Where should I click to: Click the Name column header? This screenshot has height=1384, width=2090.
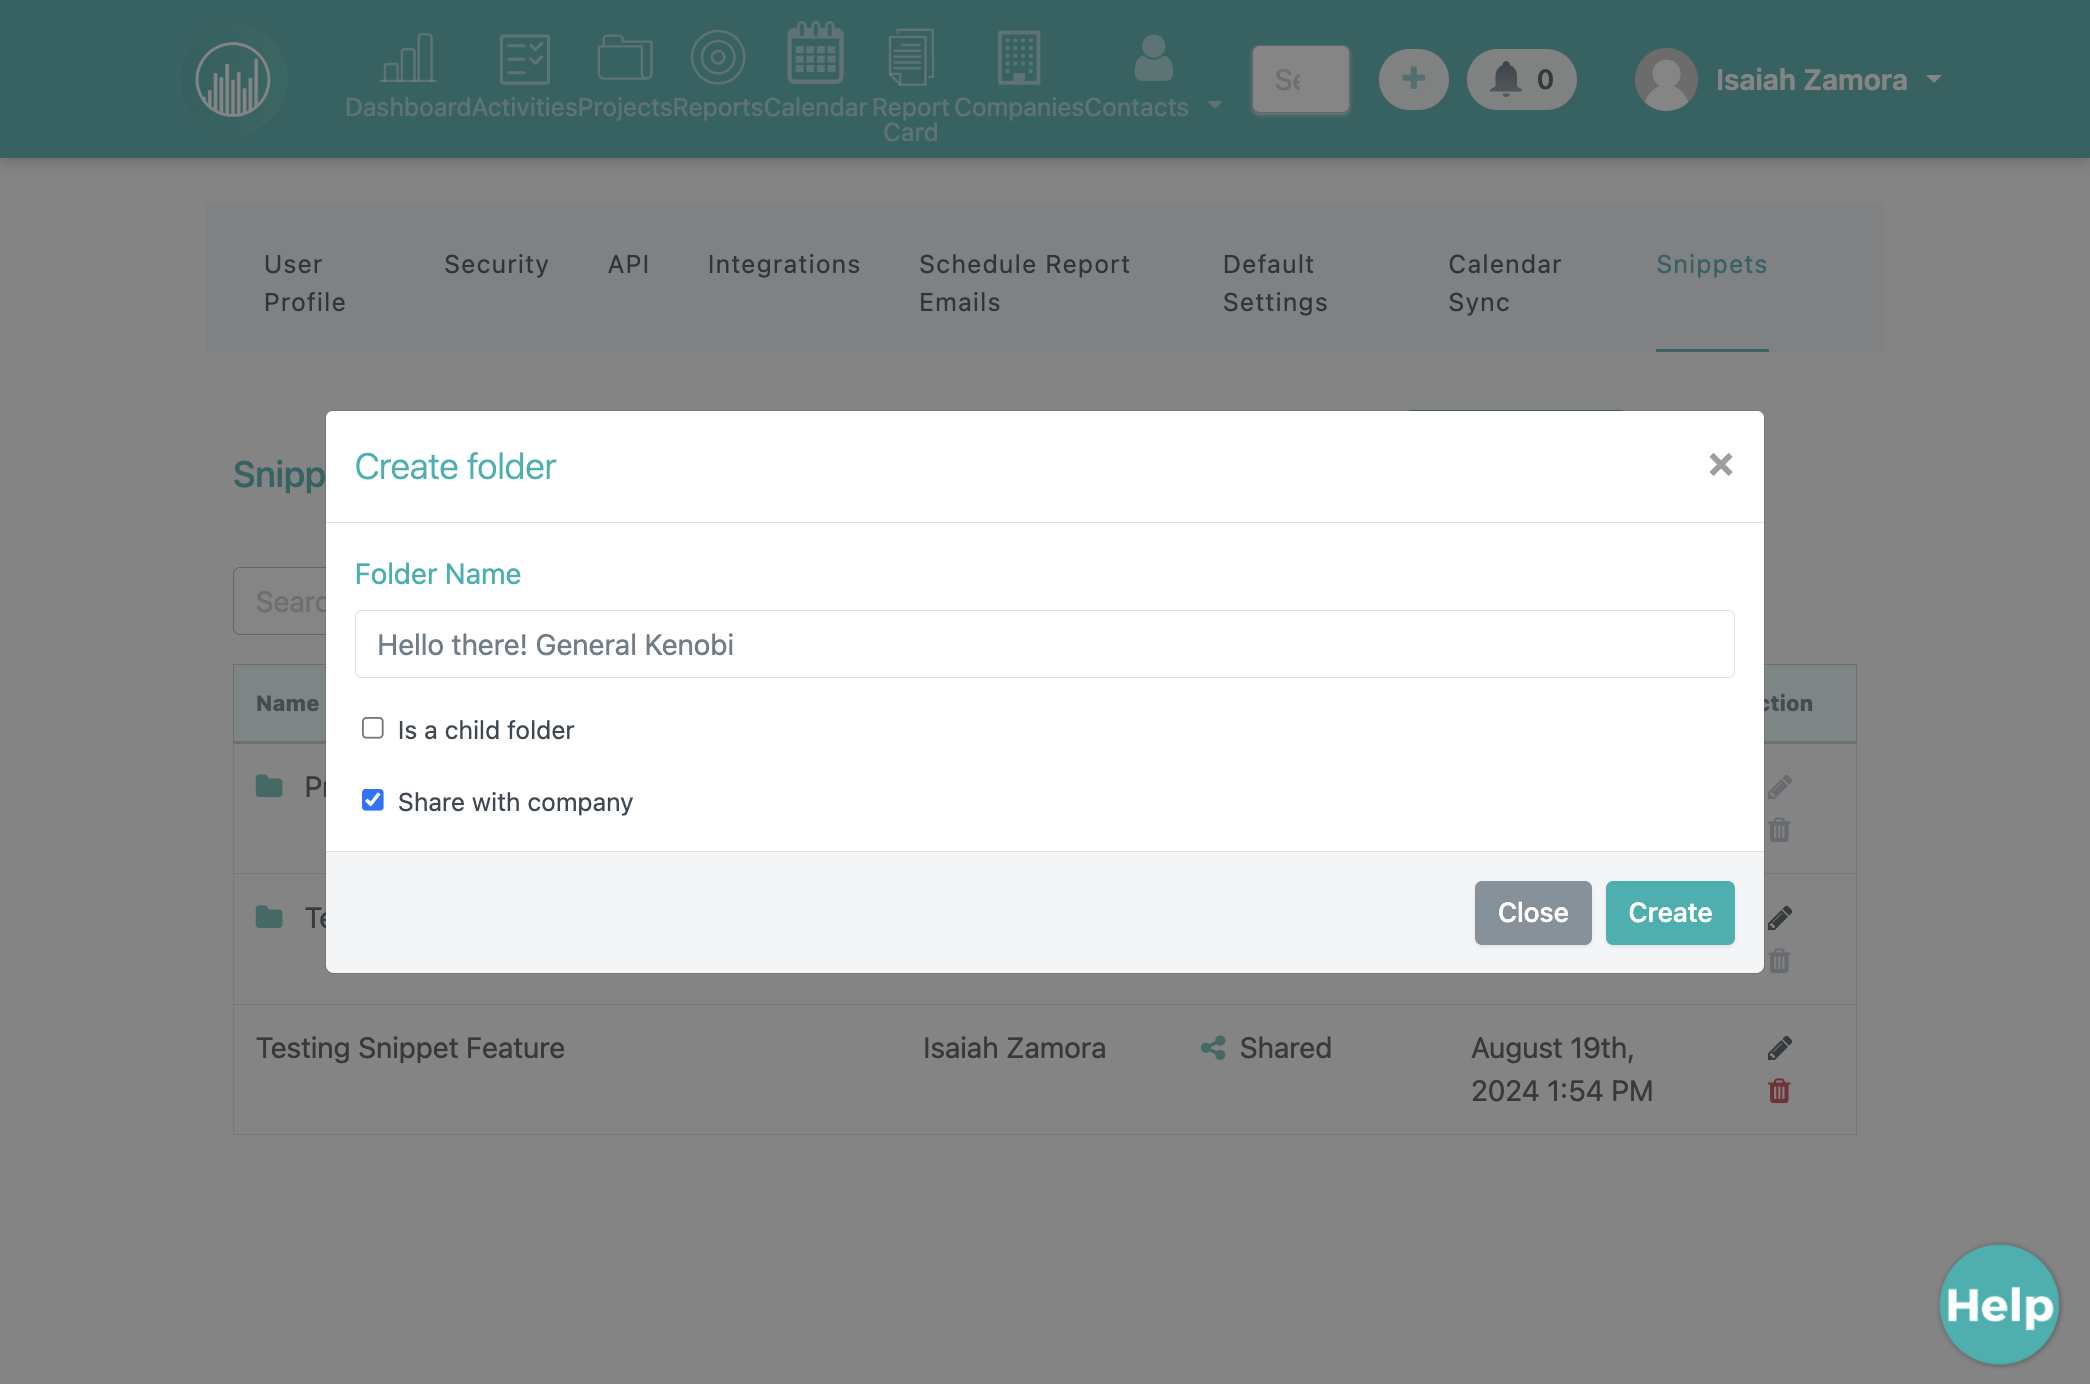pyautogui.click(x=287, y=703)
